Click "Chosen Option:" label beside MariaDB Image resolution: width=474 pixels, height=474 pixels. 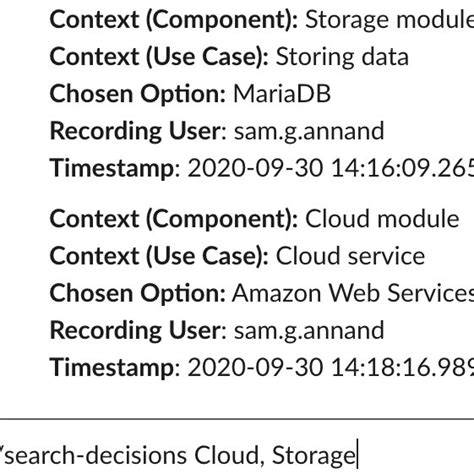click(138, 94)
